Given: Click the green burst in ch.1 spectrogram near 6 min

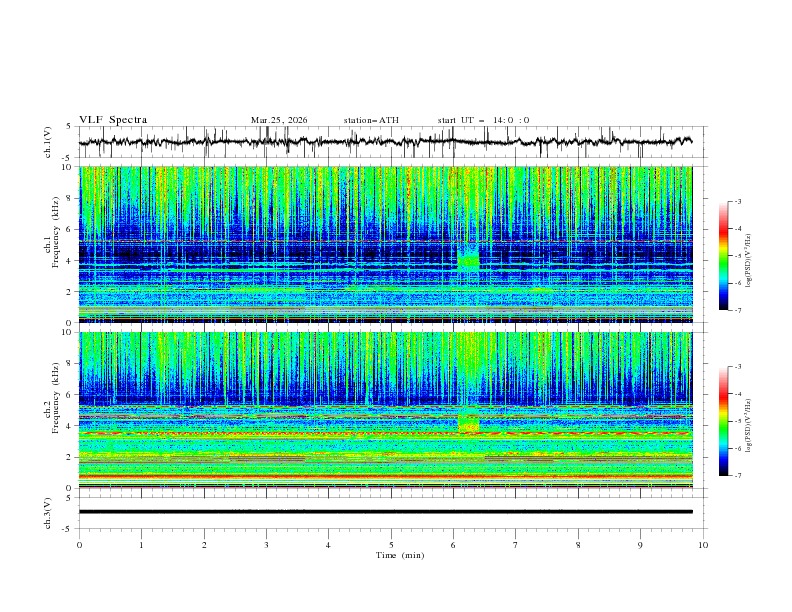Looking at the screenshot, I should tap(468, 258).
